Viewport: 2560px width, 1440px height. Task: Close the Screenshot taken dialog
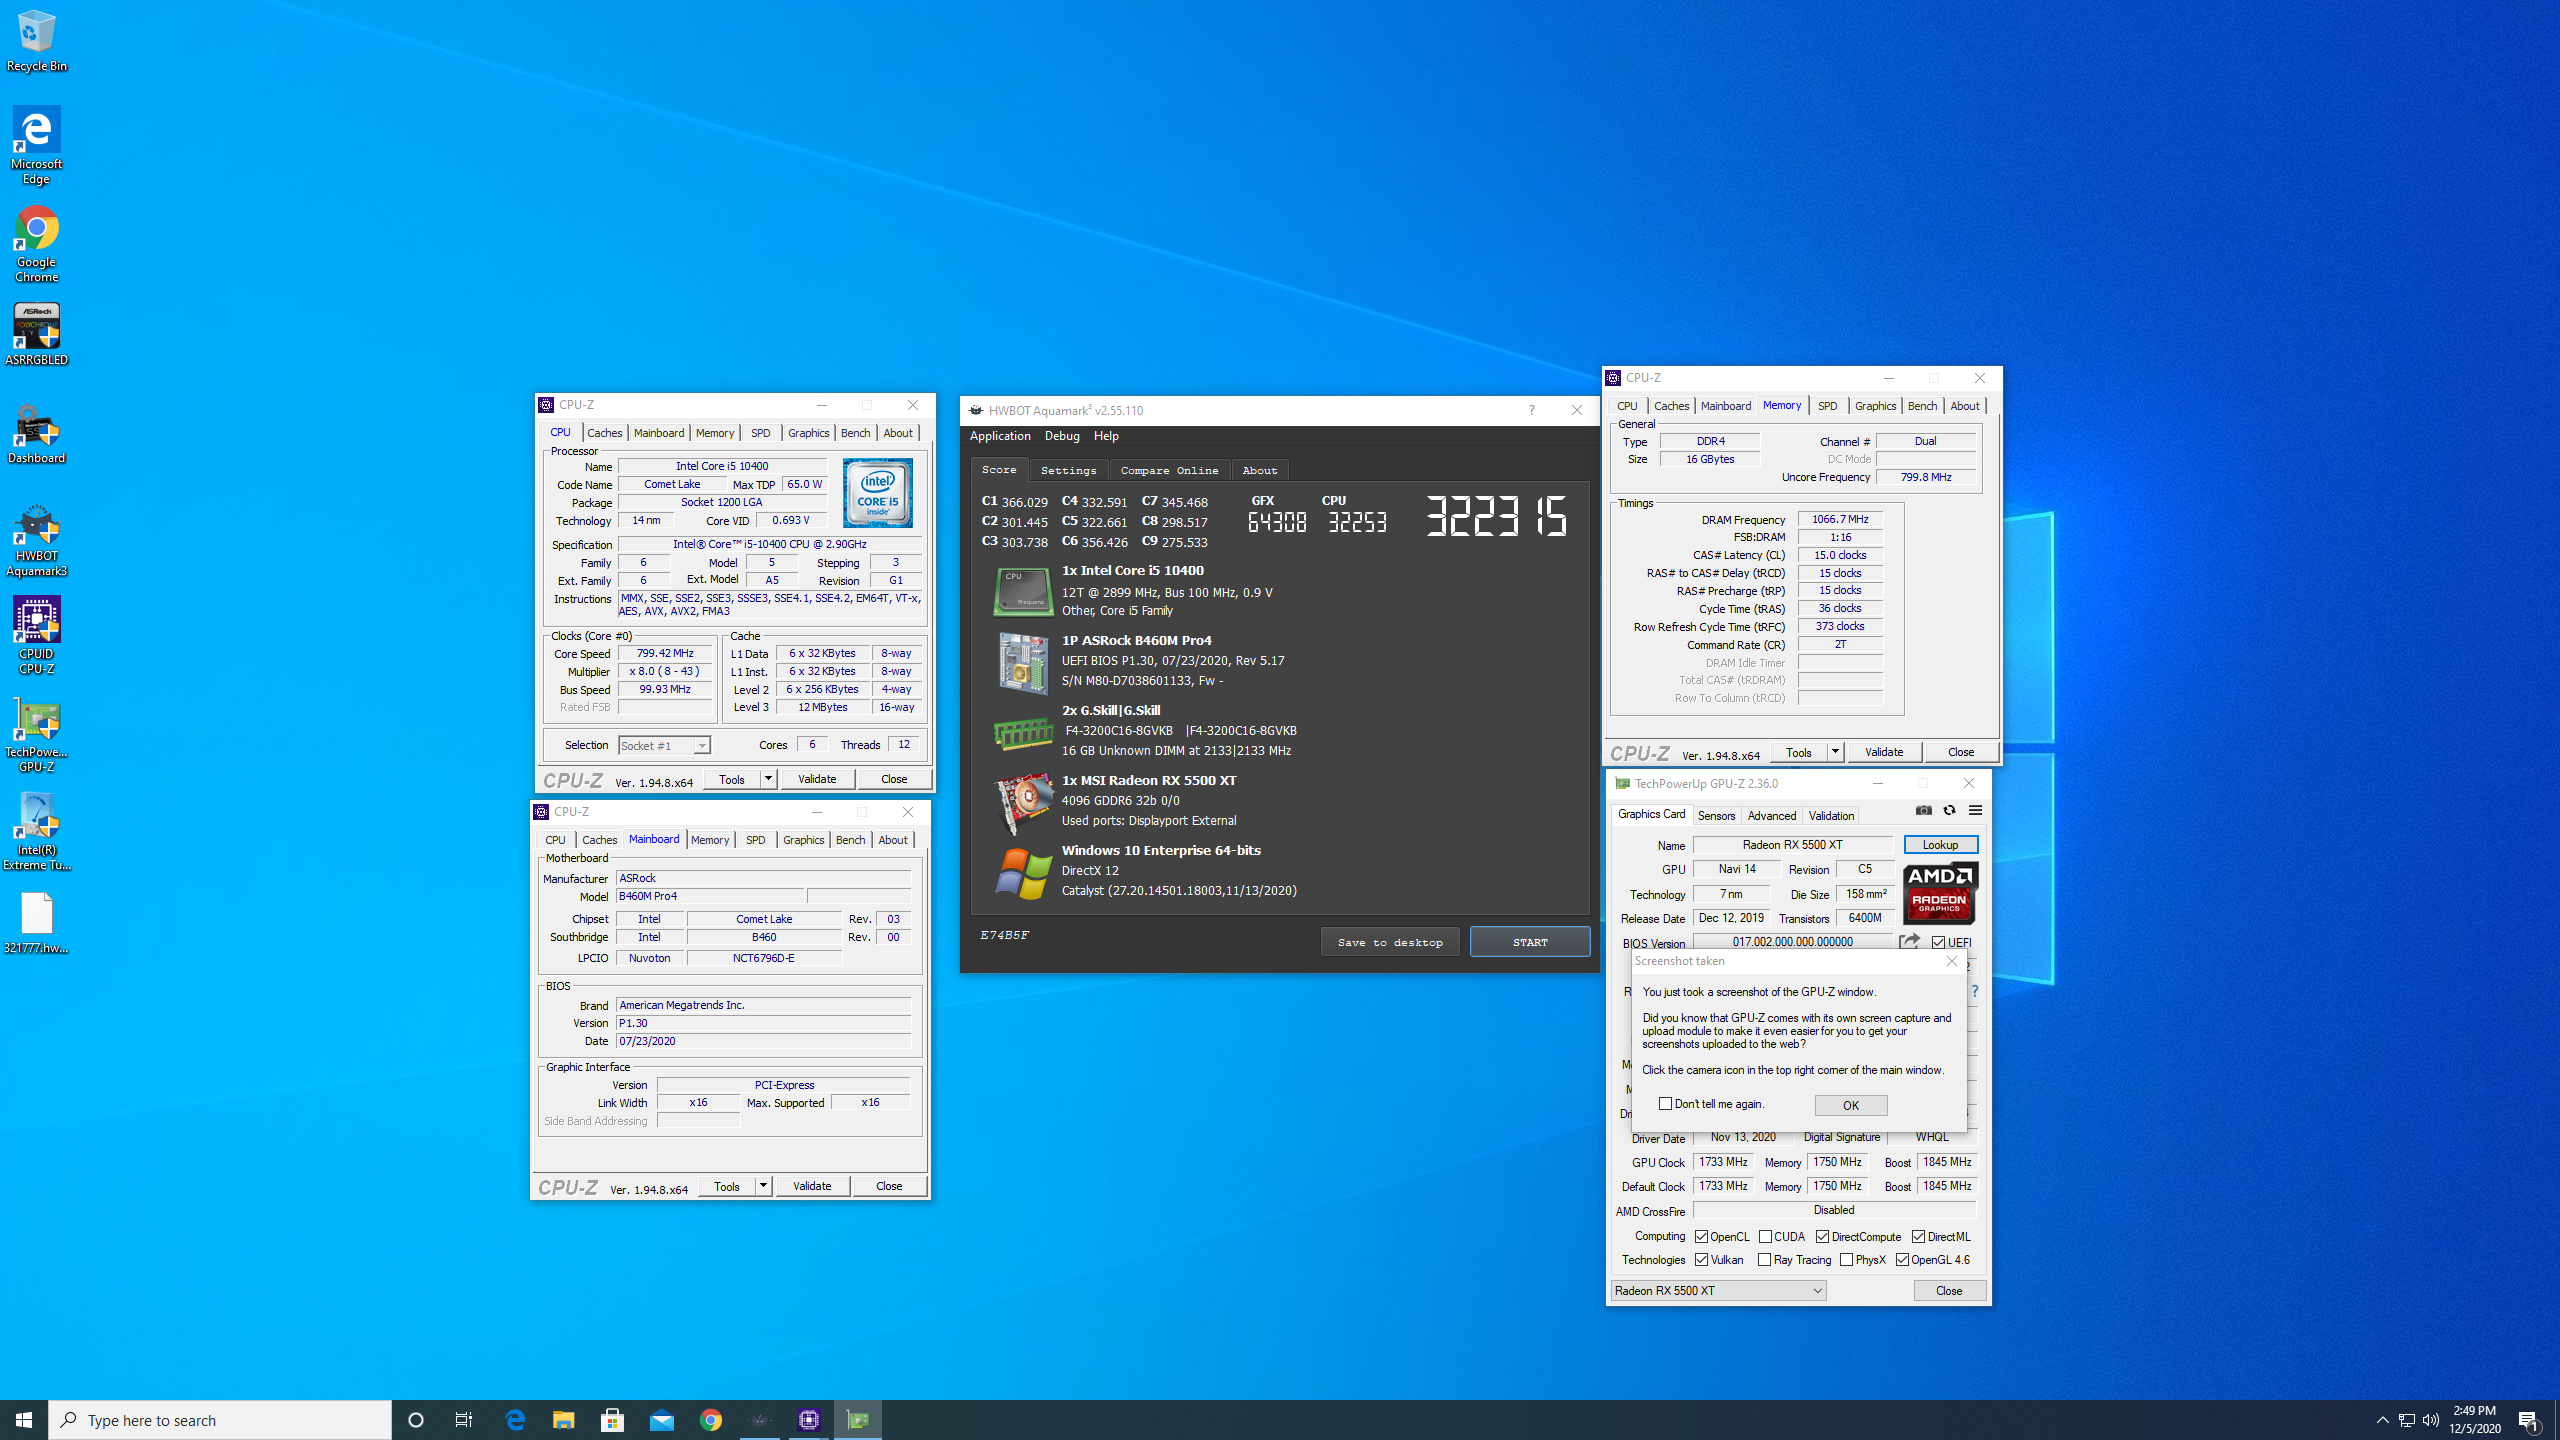(x=1951, y=961)
